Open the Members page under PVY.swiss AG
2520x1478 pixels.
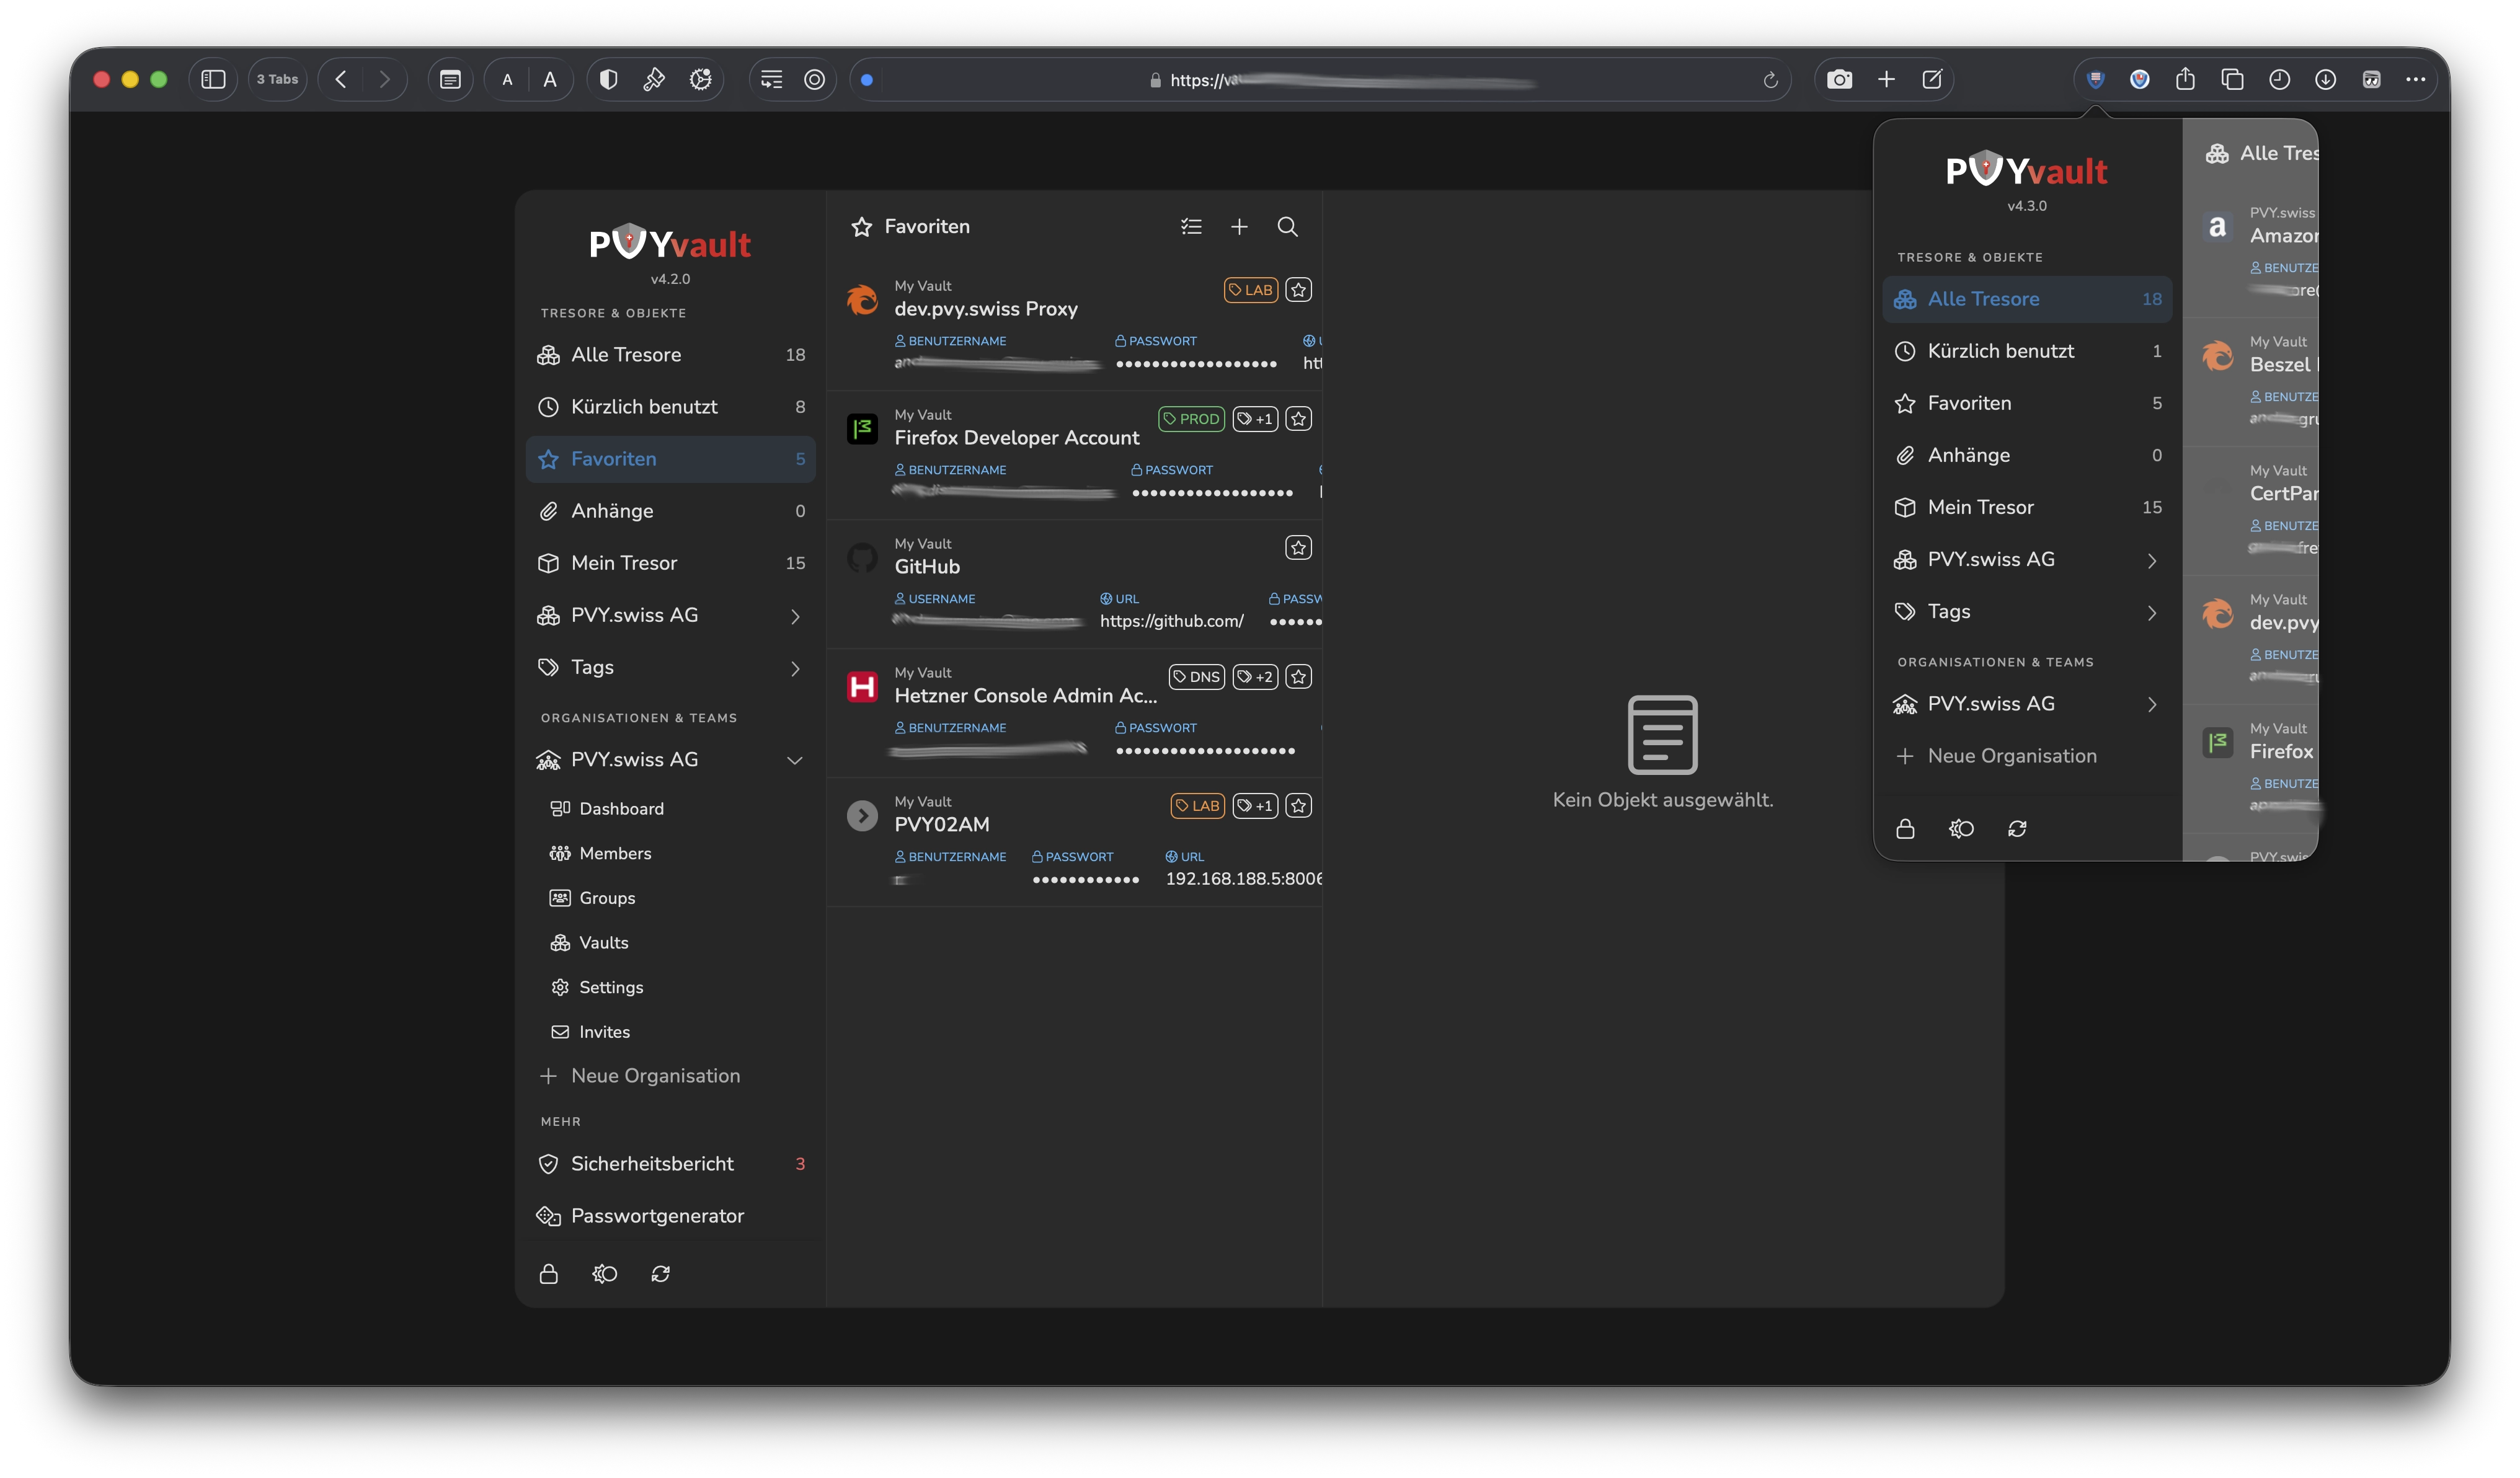[615, 853]
